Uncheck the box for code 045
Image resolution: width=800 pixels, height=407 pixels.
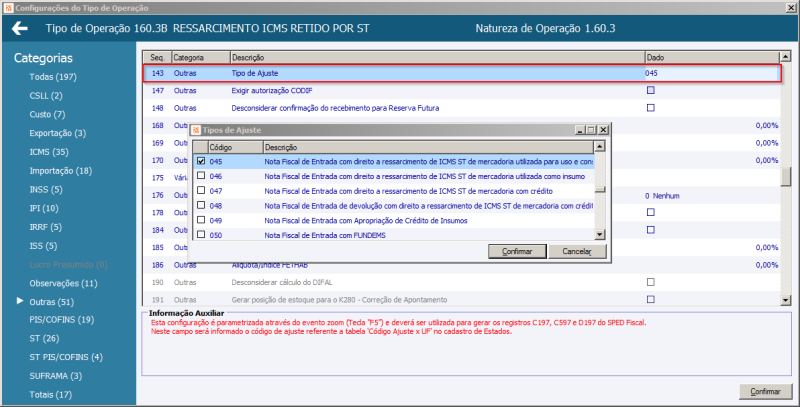(x=201, y=161)
